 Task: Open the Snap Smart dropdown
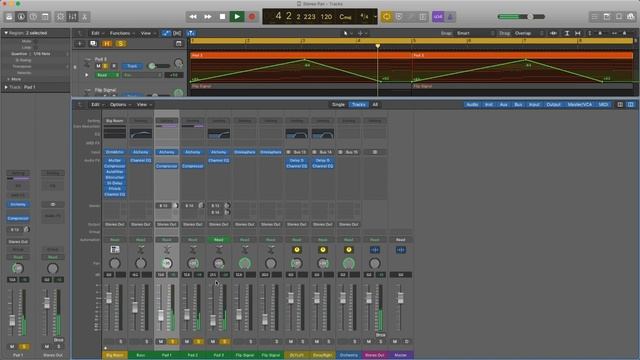point(474,33)
